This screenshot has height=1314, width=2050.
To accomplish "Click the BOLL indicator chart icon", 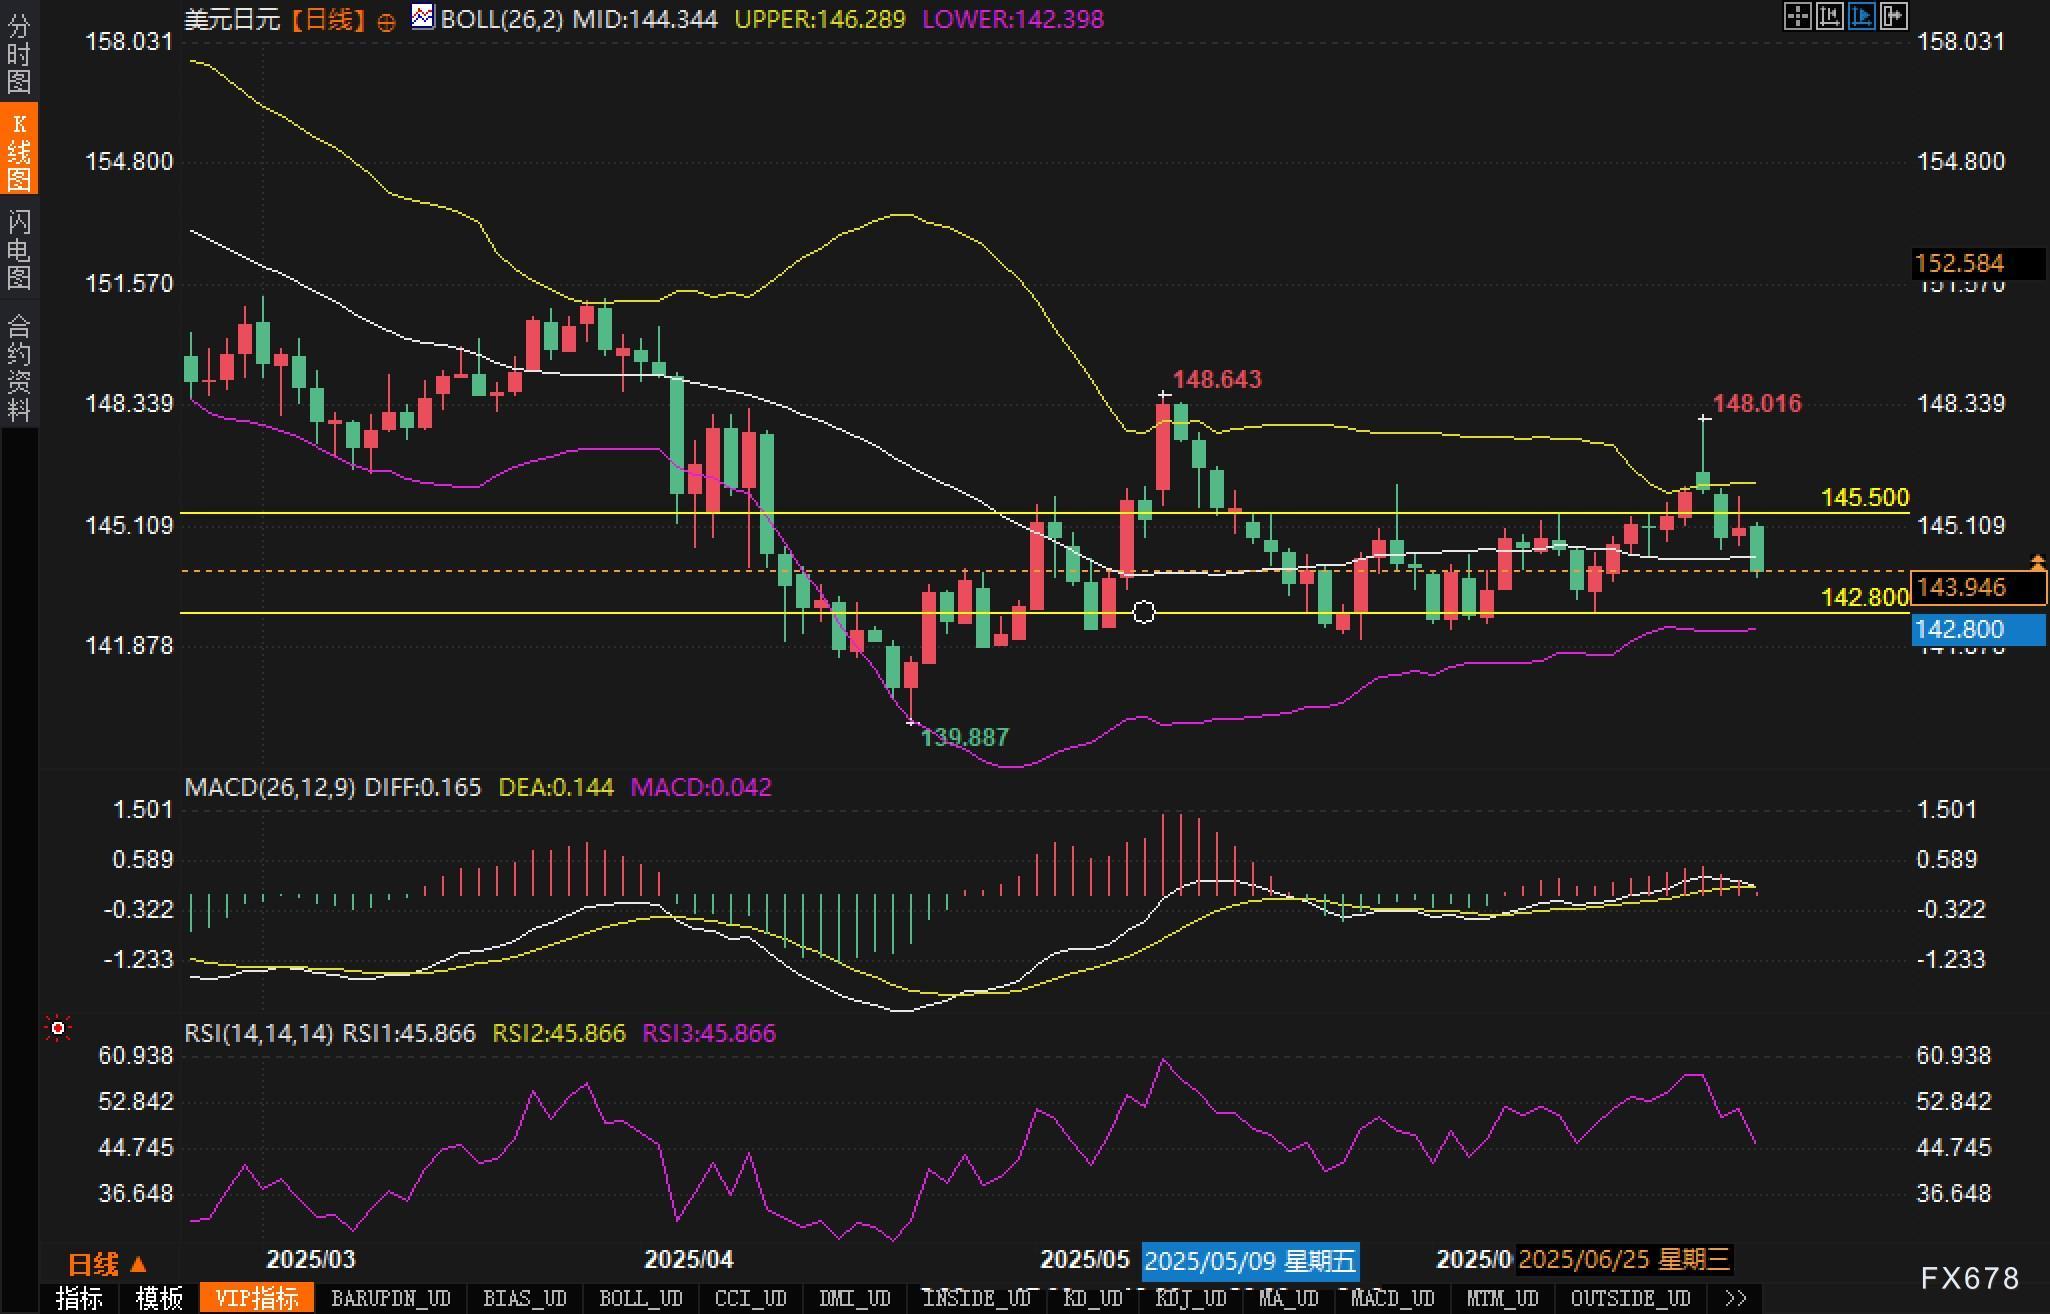I will click(x=423, y=17).
